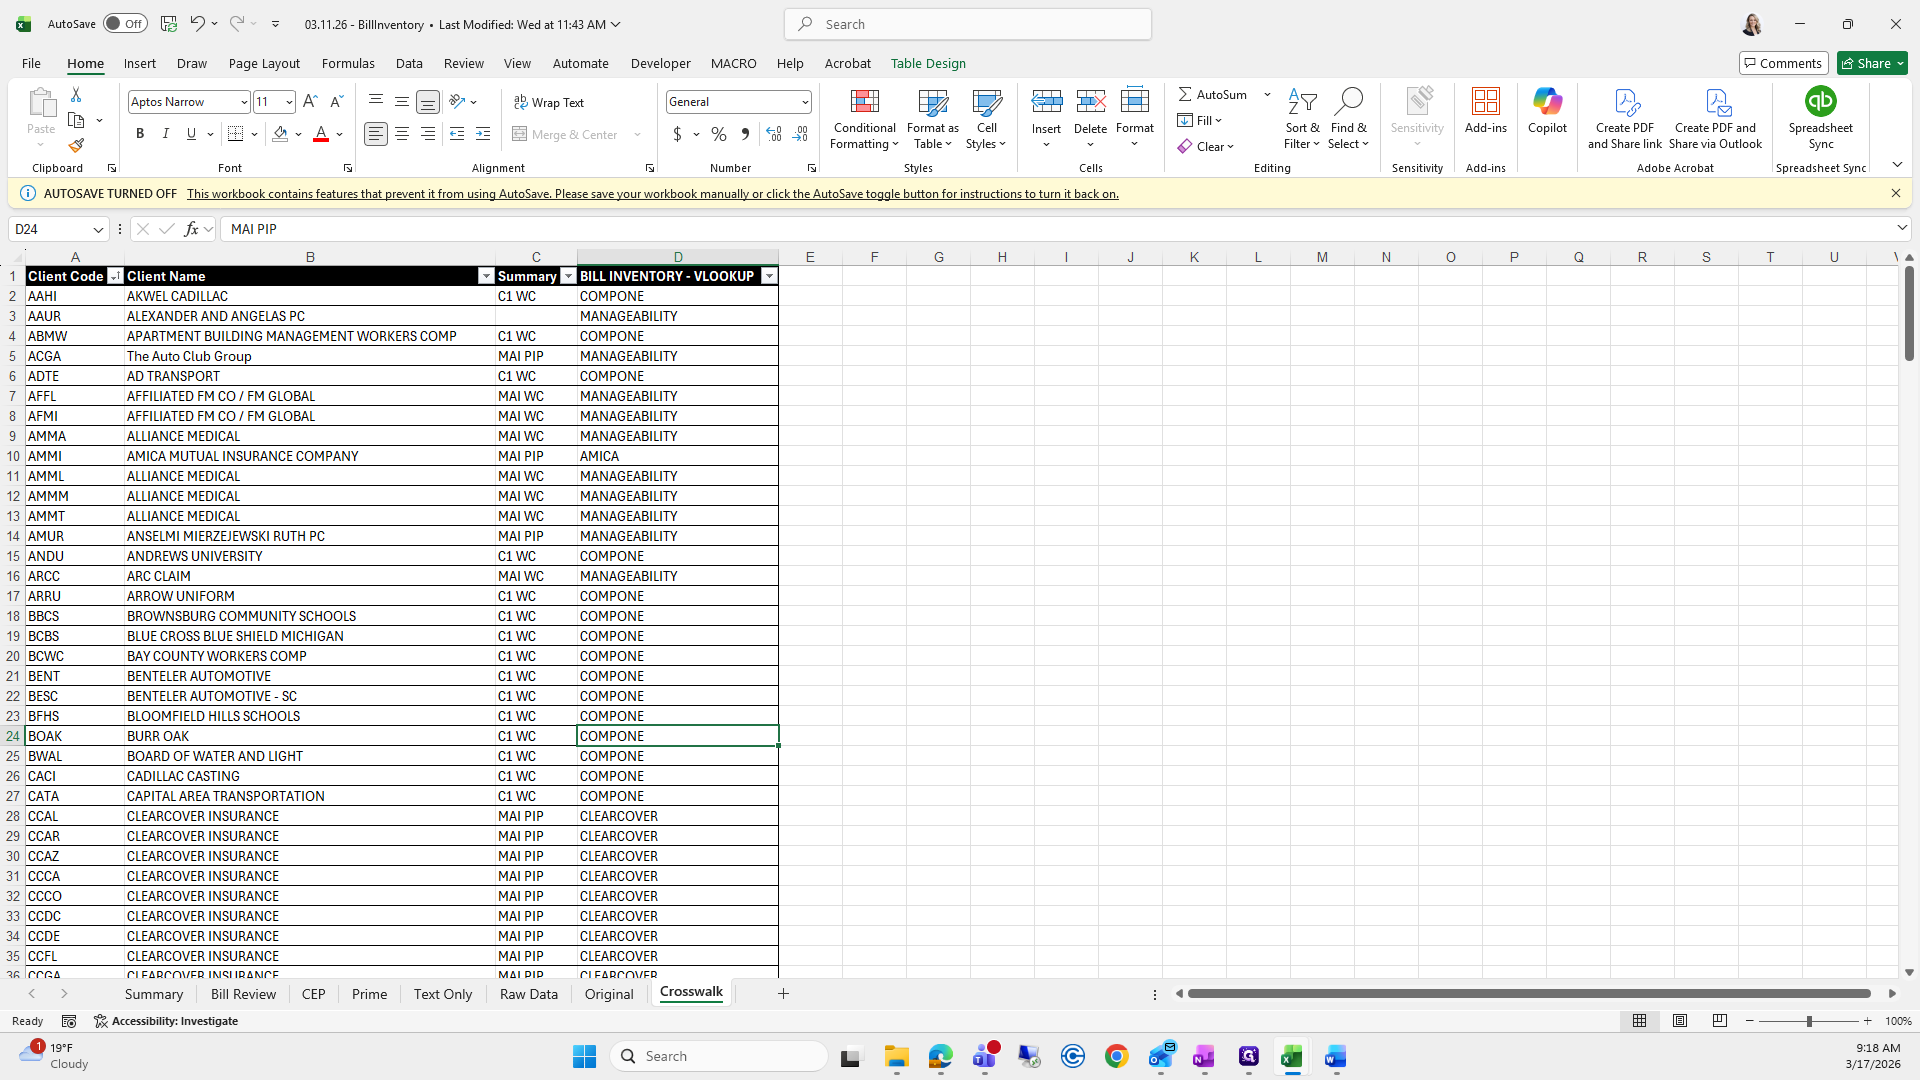Switch to the Raw Data sheet tab
Screen dimensions: 1920x1080
pyautogui.click(x=528, y=994)
